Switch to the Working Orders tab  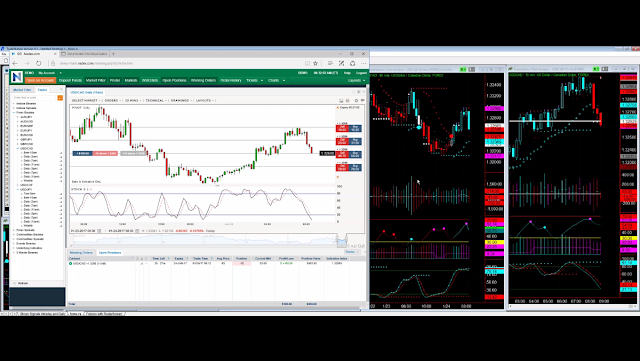tap(81, 252)
